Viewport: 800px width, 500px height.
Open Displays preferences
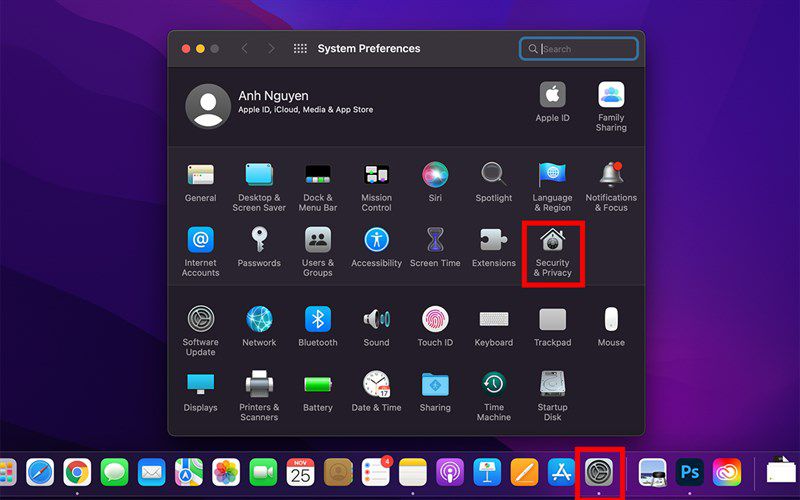coord(201,391)
